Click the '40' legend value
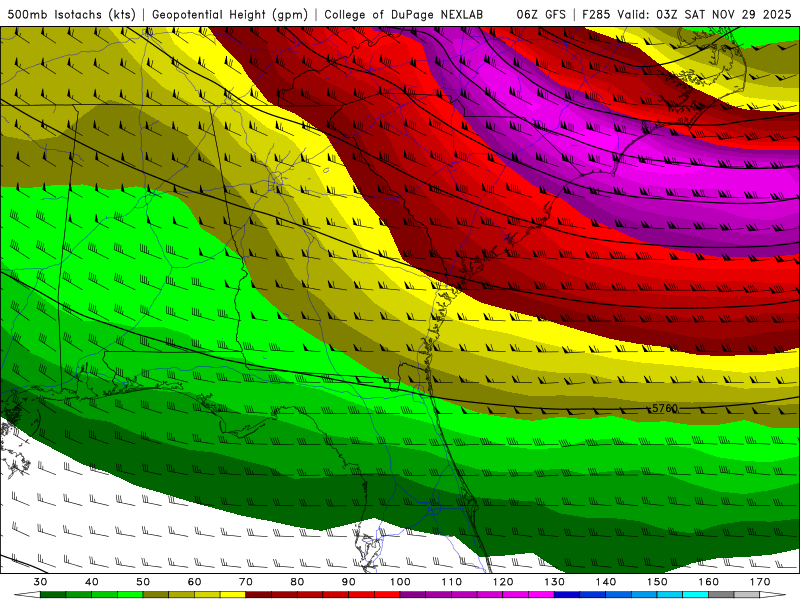Viewport: 800px width, 600px height. (x=92, y=582)
